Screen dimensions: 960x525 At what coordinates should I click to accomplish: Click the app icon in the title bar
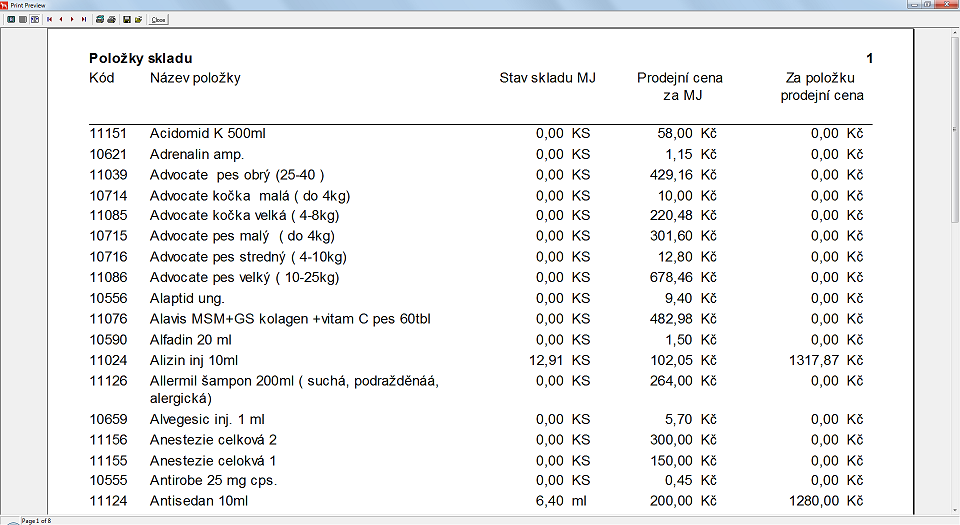tap(4, 5)
